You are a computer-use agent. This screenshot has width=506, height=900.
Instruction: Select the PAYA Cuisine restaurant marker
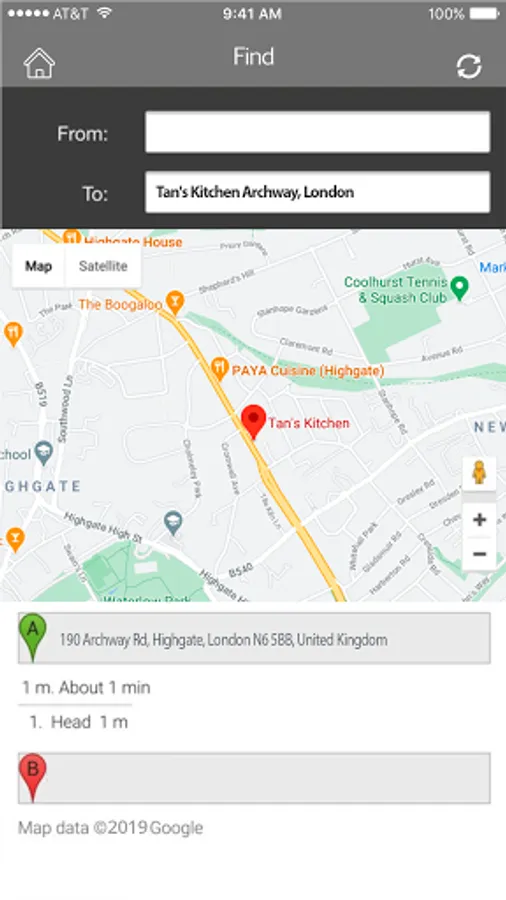(x=219, y=368)
